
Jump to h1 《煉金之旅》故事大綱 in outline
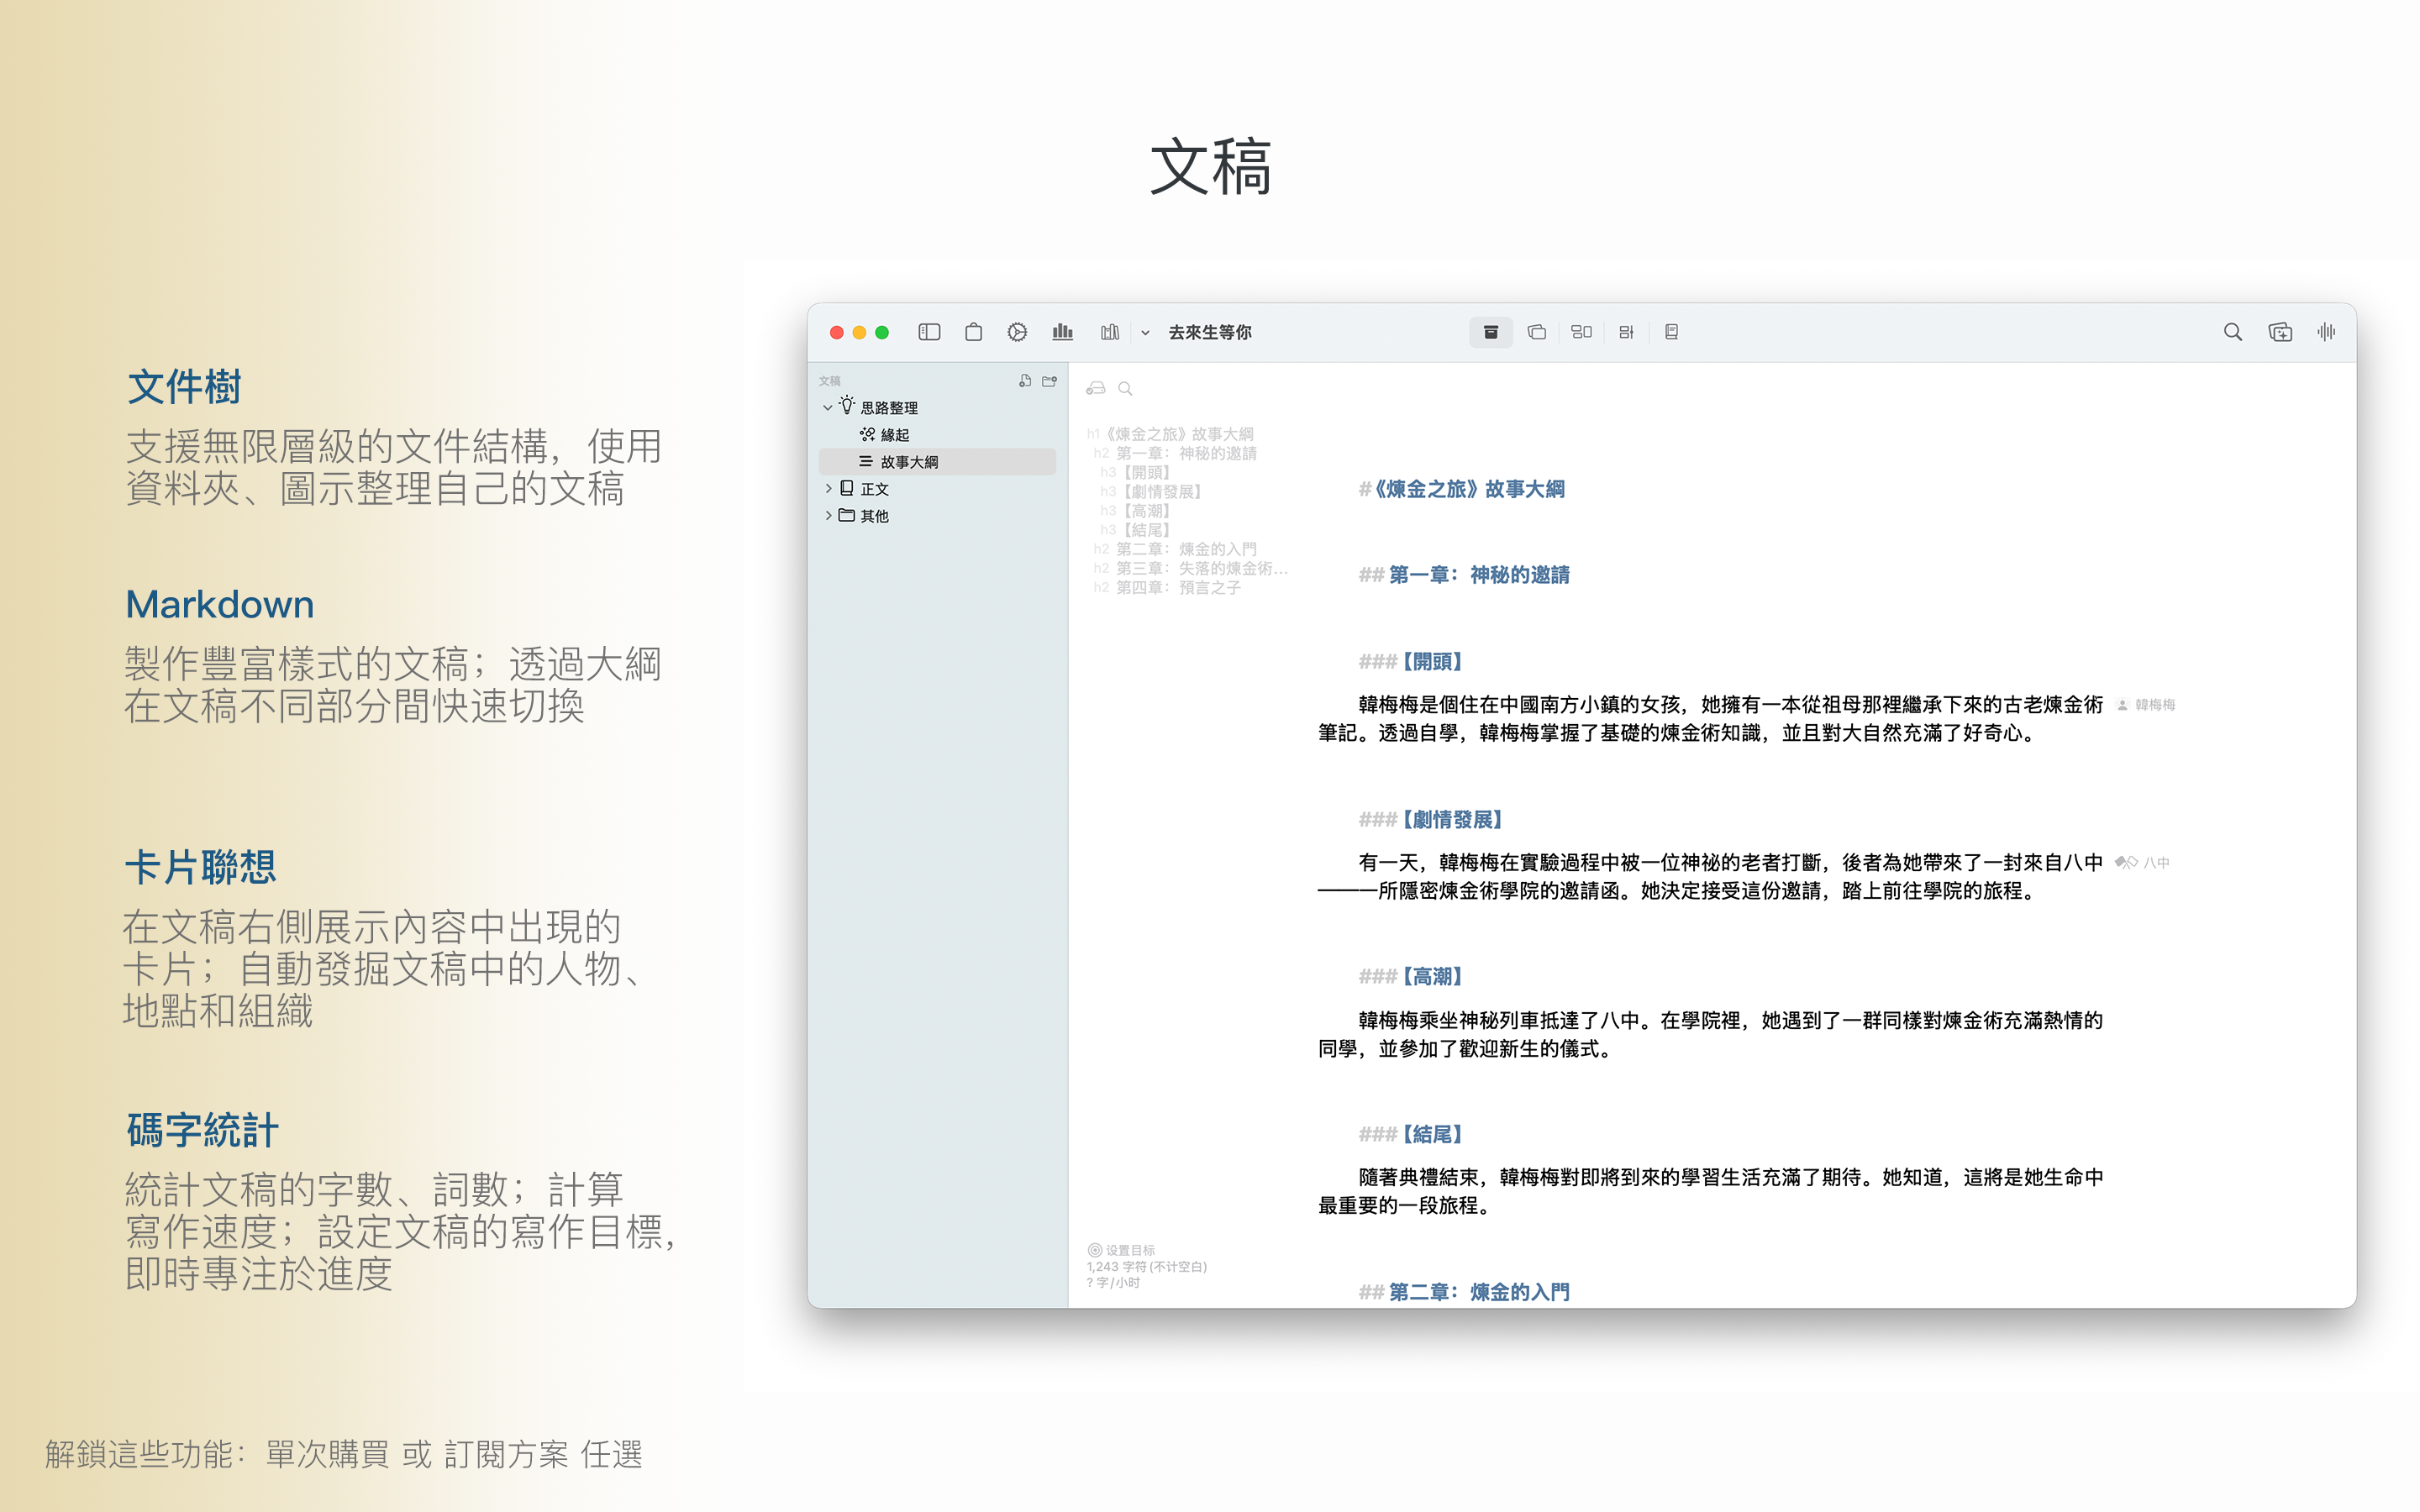coord(1170,434)
